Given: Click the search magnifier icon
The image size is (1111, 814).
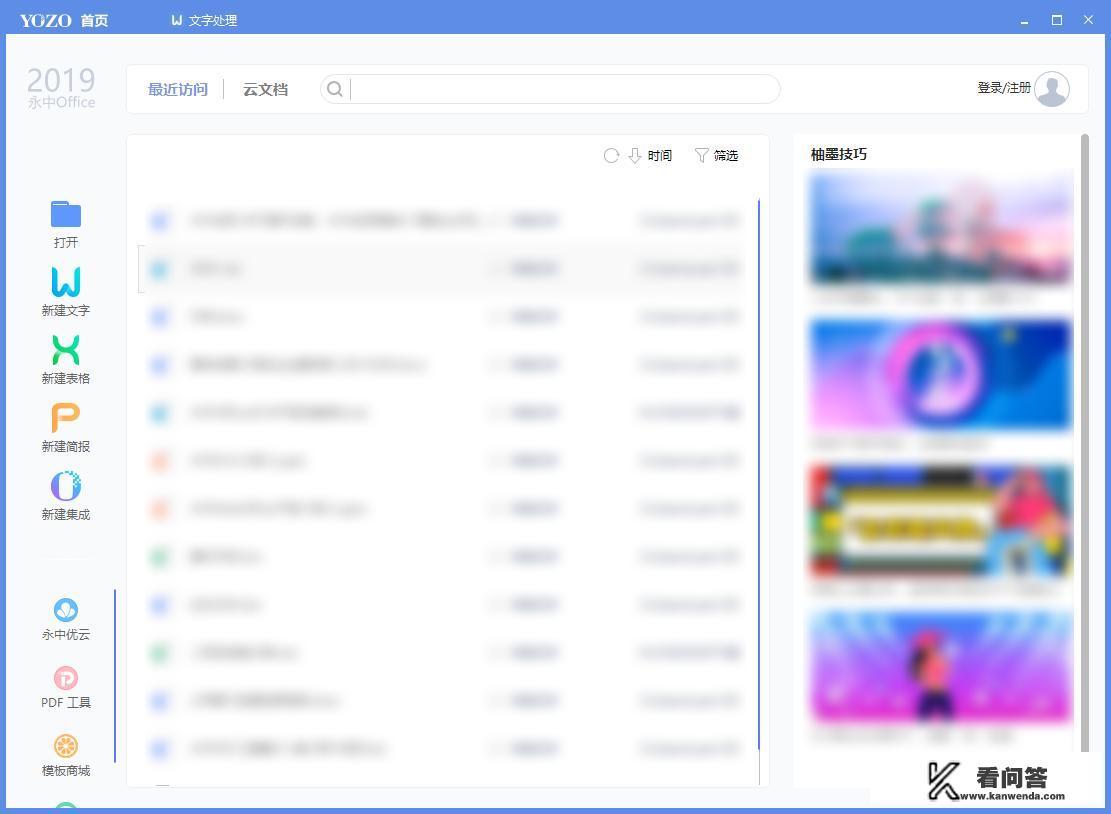Looking at the screenshot, I should click(x=335, y=89).
